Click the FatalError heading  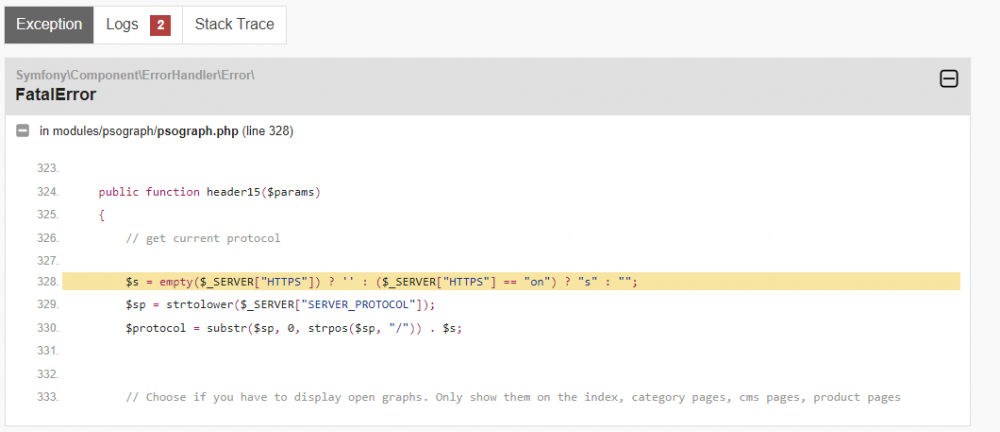(x=55, y=95)
